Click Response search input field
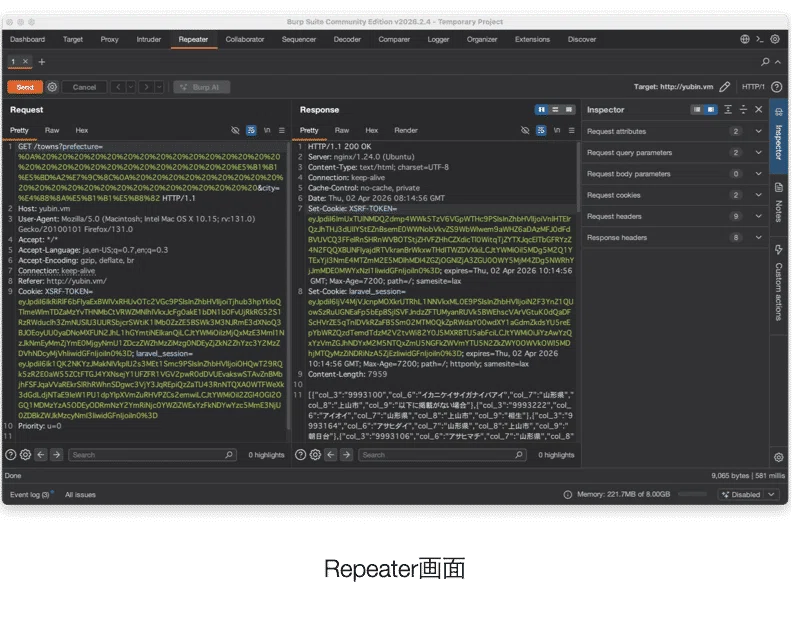The width and height of the screenshot is (792, 634). coord(442,455)
